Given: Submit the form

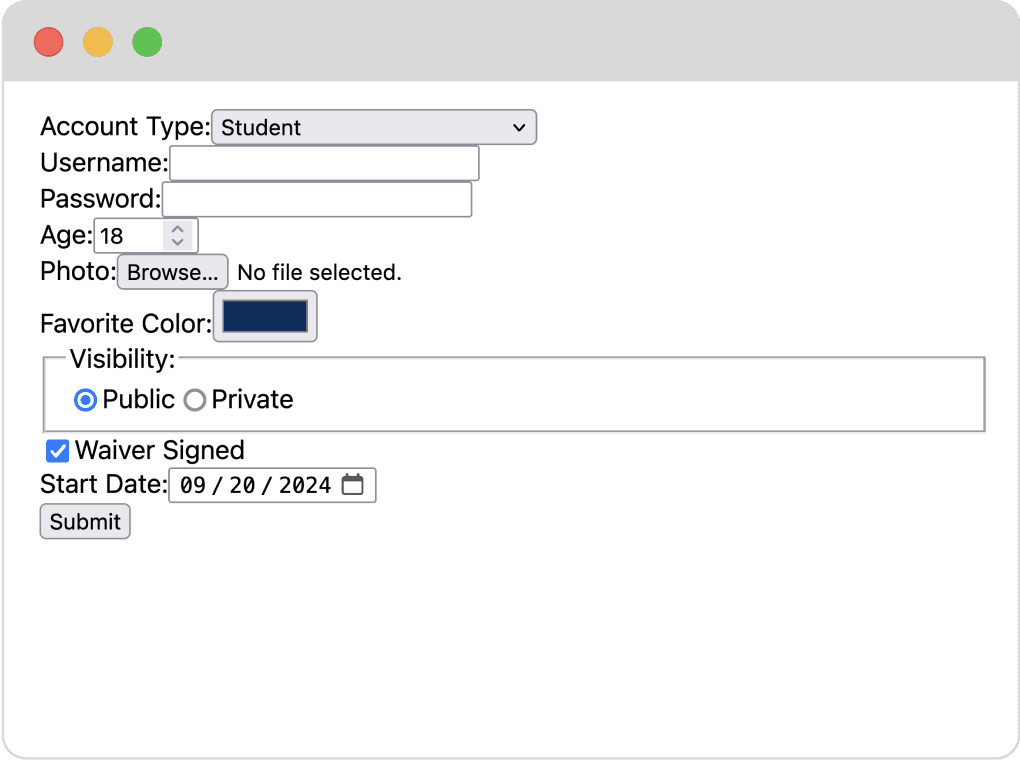Looking at the screenshot, I should (85, 521).
